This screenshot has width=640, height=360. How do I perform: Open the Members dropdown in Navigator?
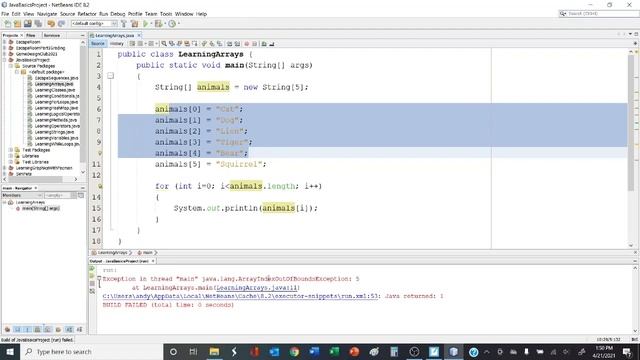coord(22,196)
